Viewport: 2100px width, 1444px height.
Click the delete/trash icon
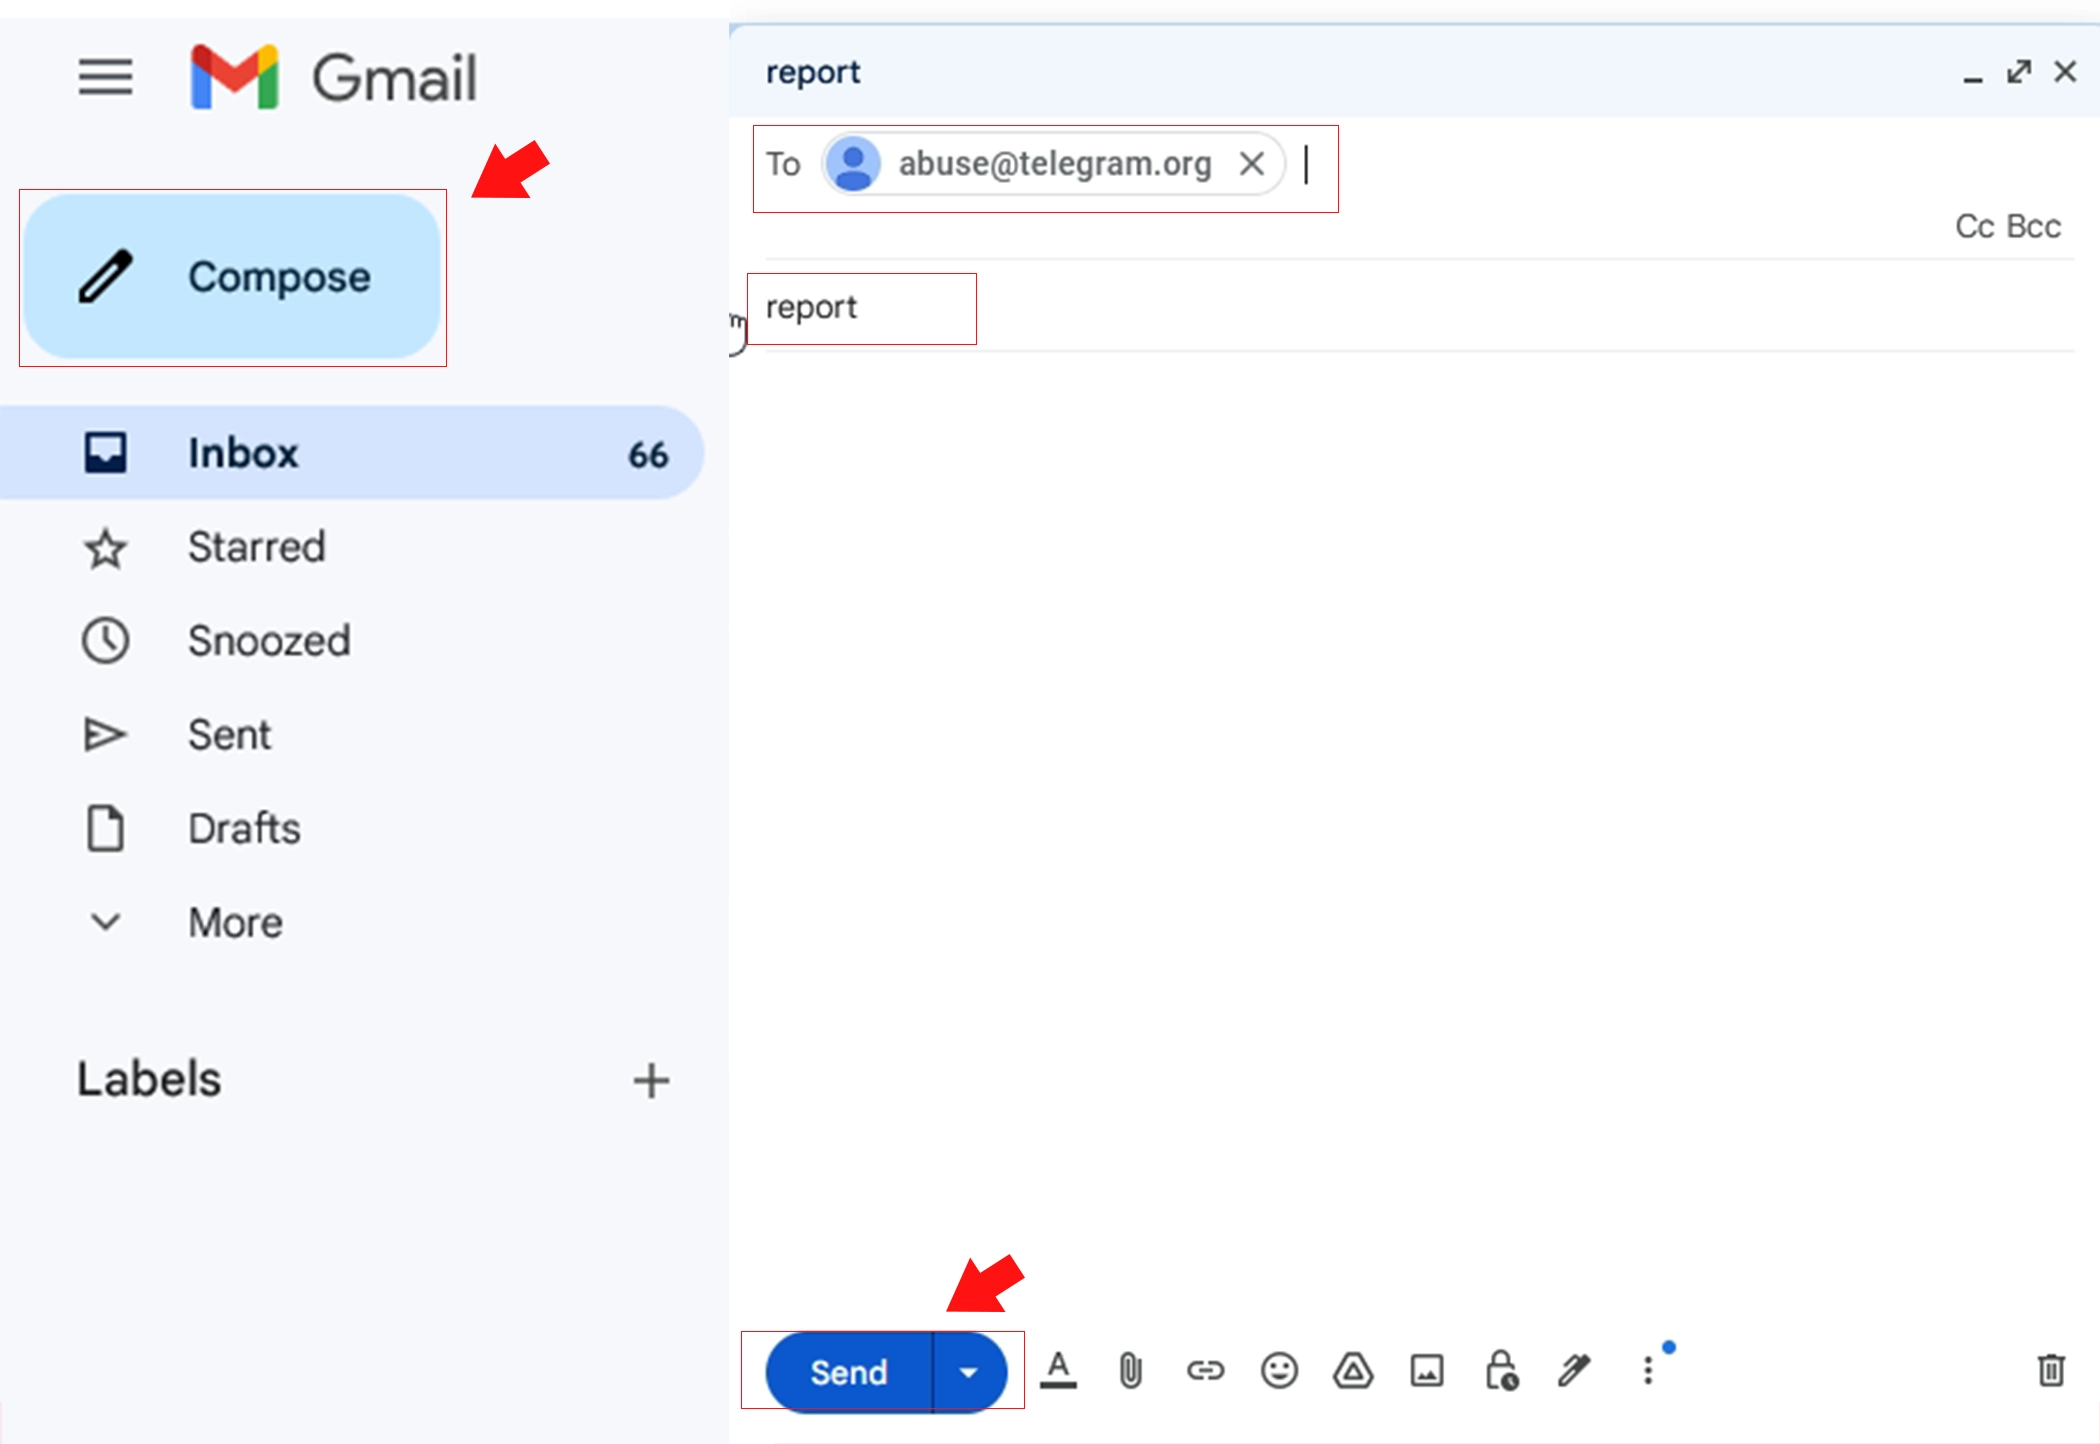(x=2051, y=1369)
